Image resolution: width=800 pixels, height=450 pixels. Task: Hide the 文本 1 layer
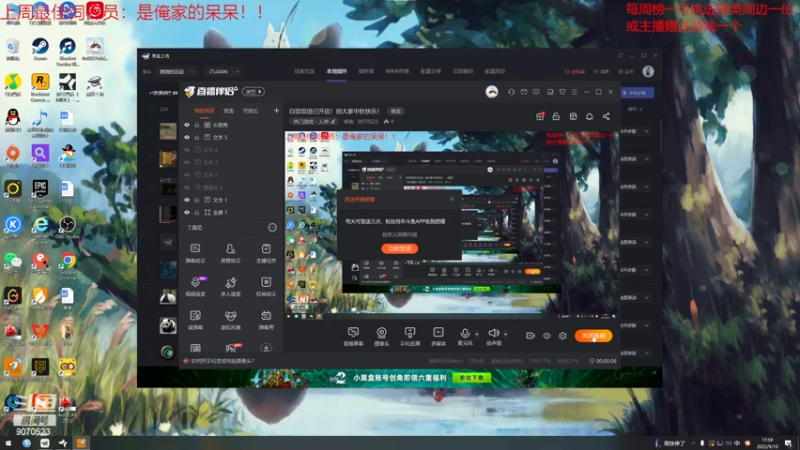(187, 200)
